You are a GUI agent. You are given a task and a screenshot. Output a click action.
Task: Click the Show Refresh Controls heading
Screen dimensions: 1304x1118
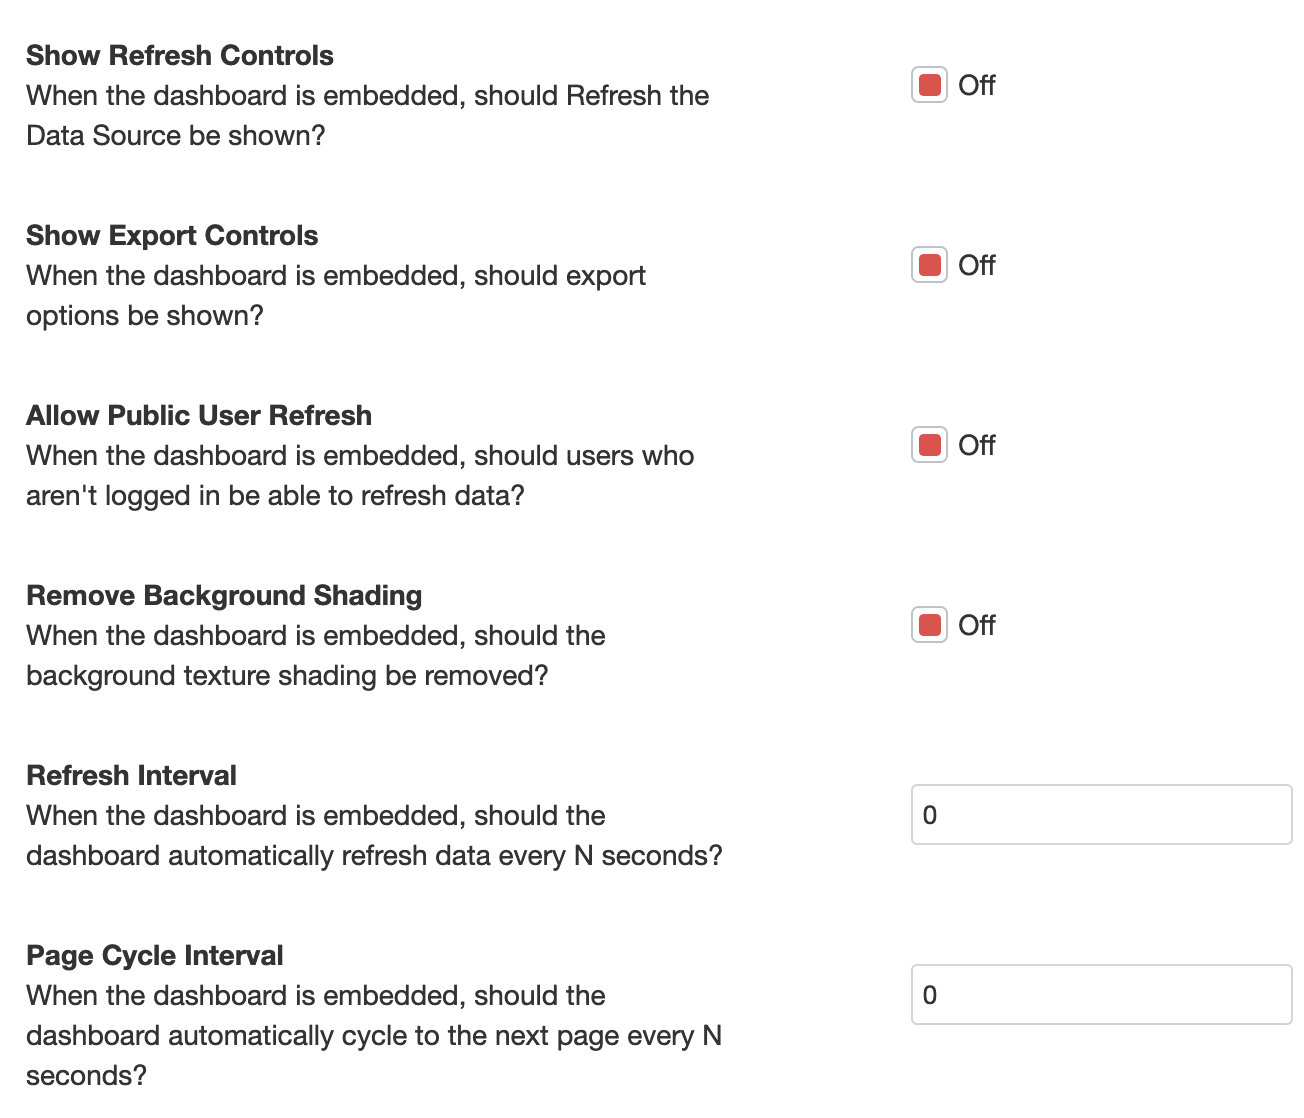[x=179, y=55]
